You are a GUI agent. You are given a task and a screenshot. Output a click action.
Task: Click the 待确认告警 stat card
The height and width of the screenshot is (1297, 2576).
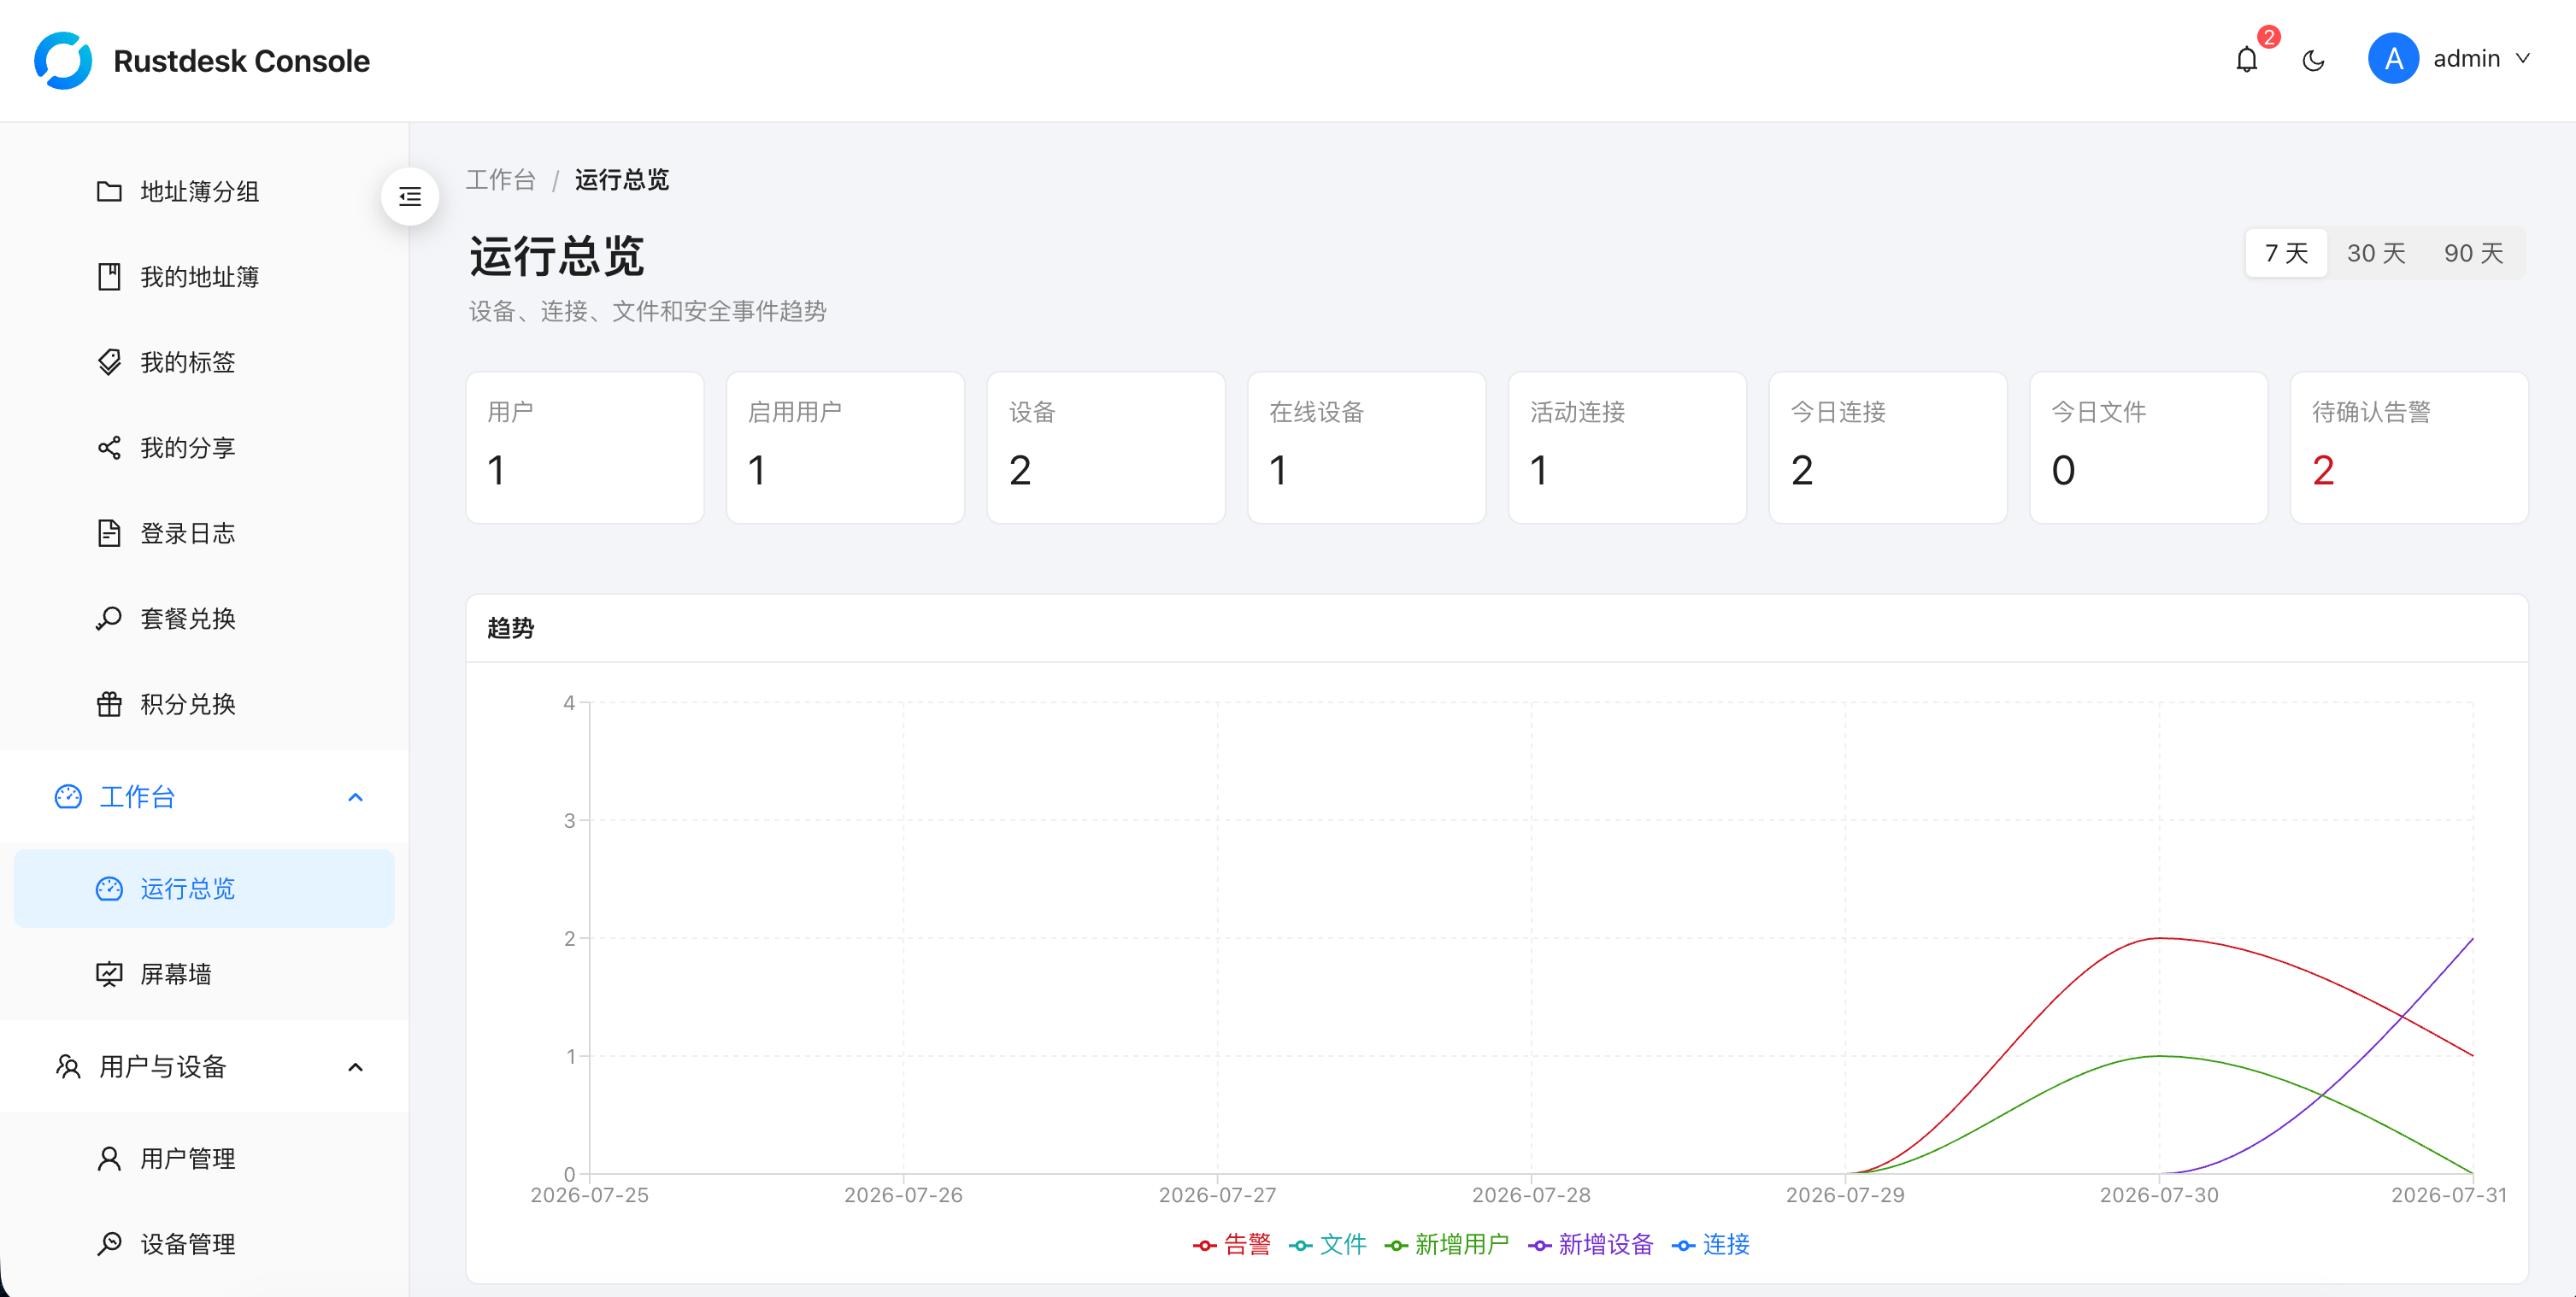[2409, 447]
